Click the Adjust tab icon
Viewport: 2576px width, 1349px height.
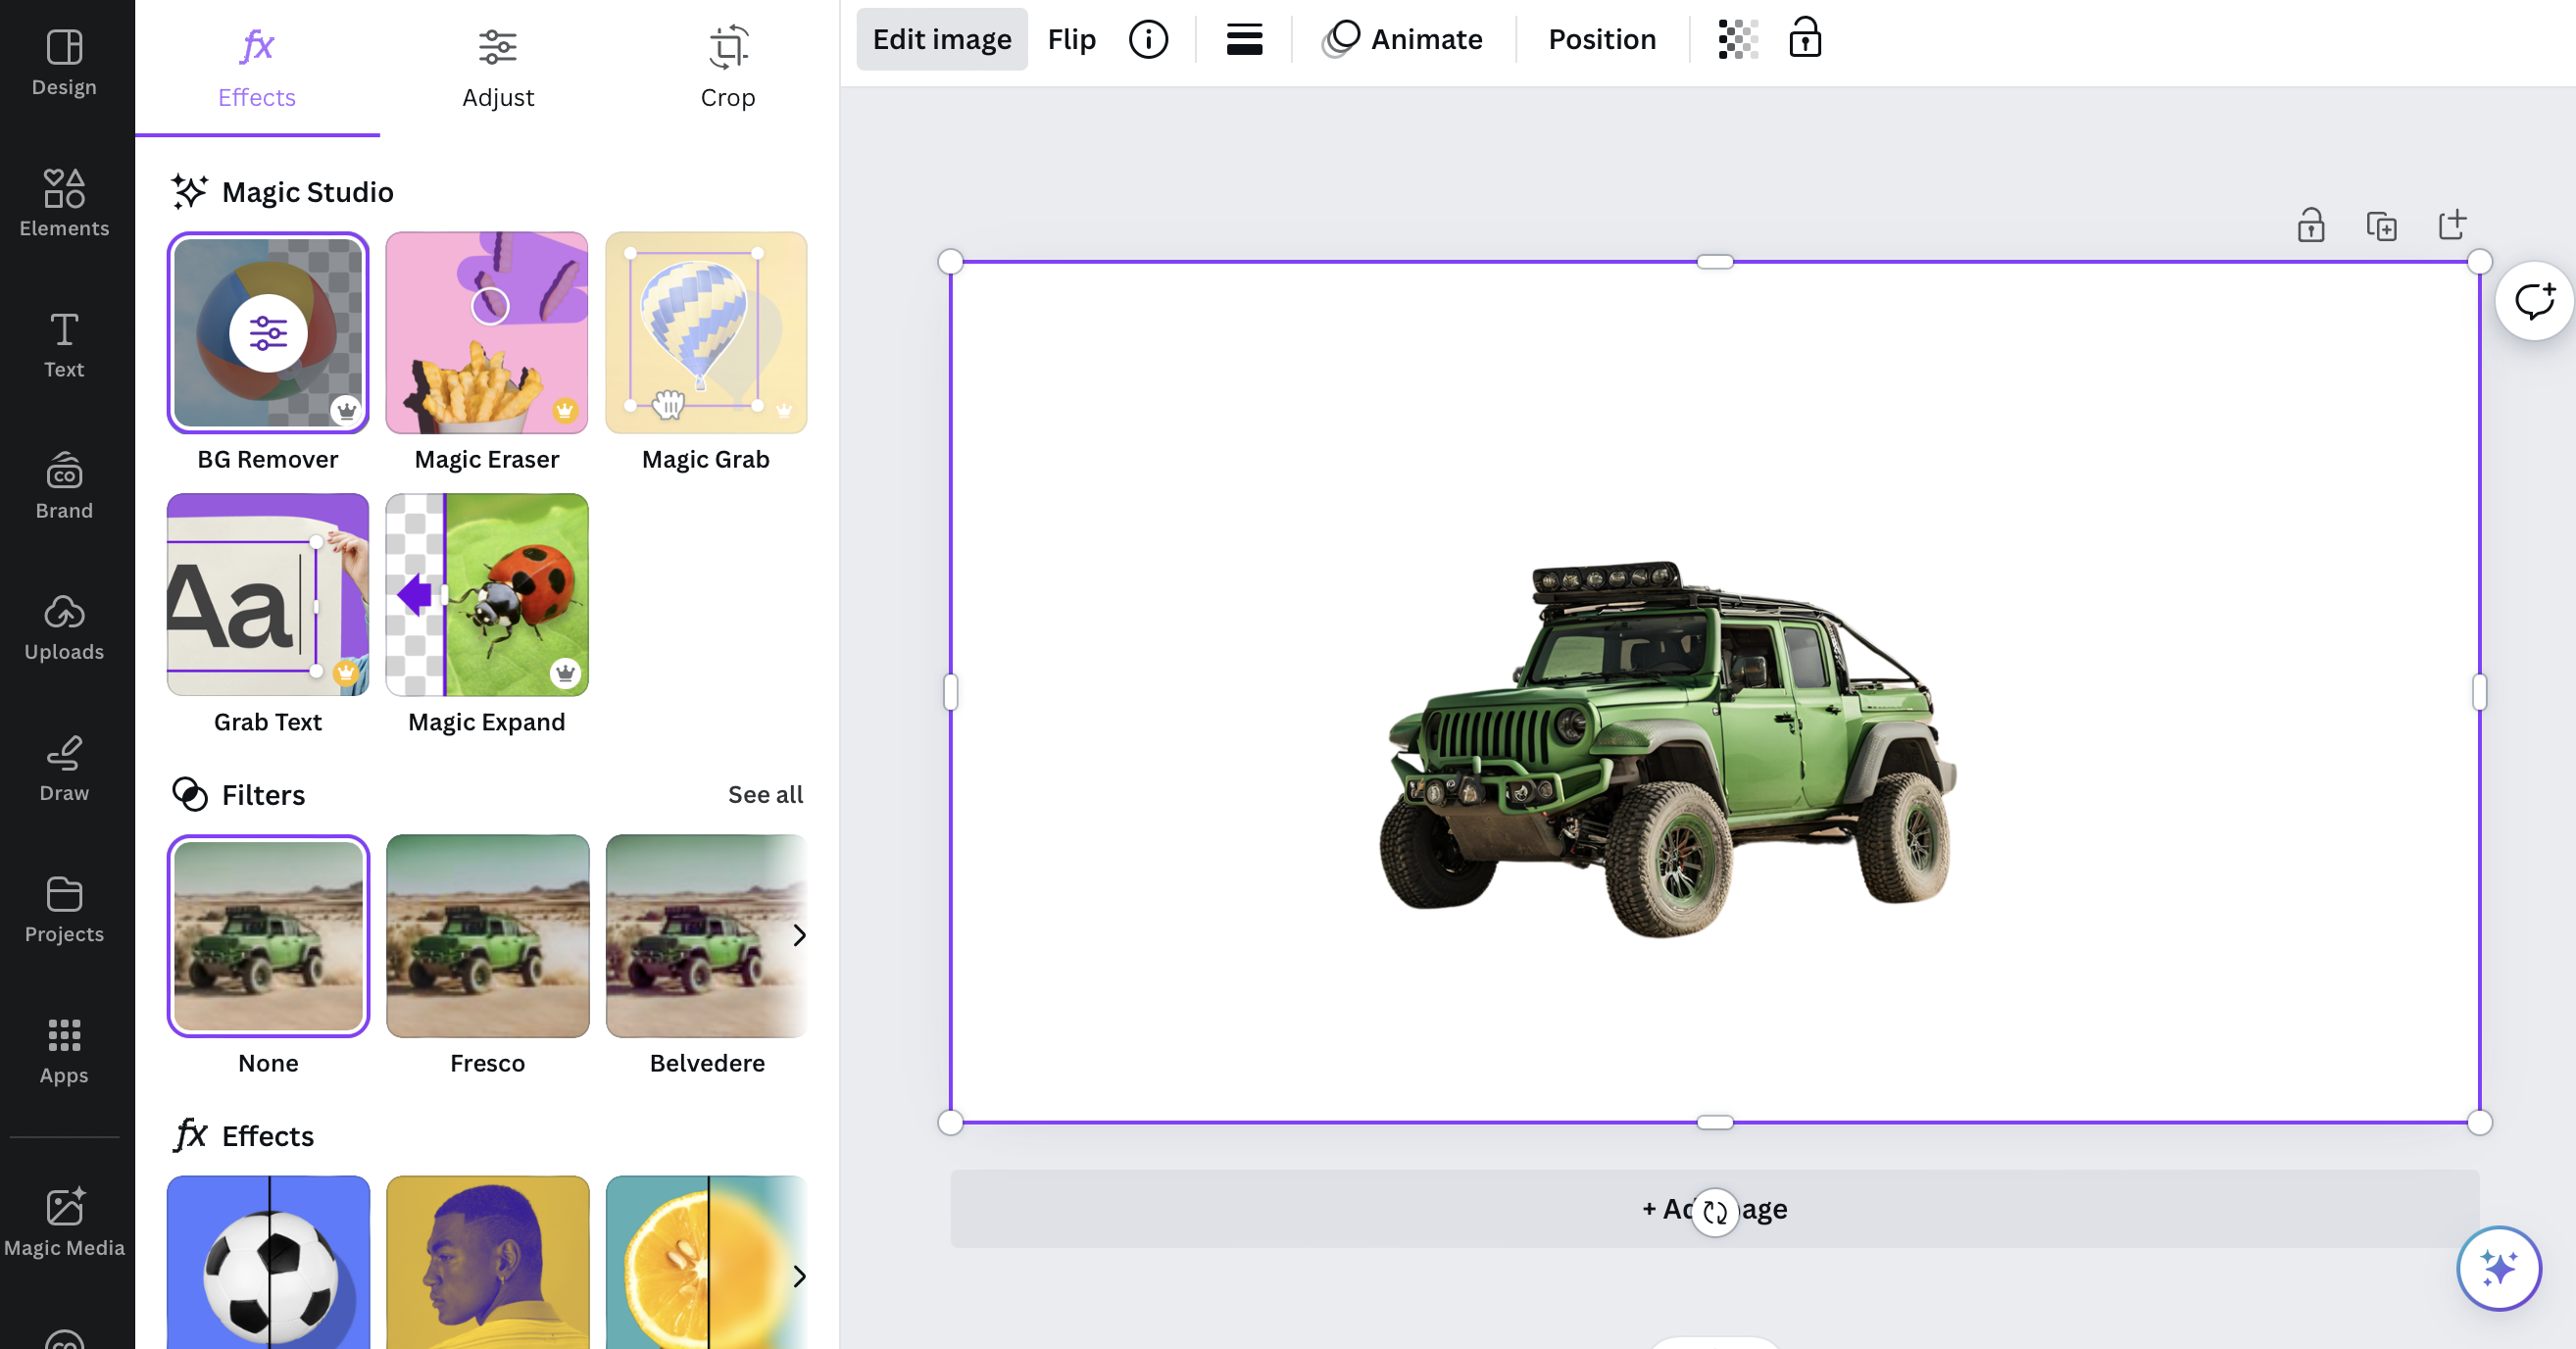click(x=498, y=46)
